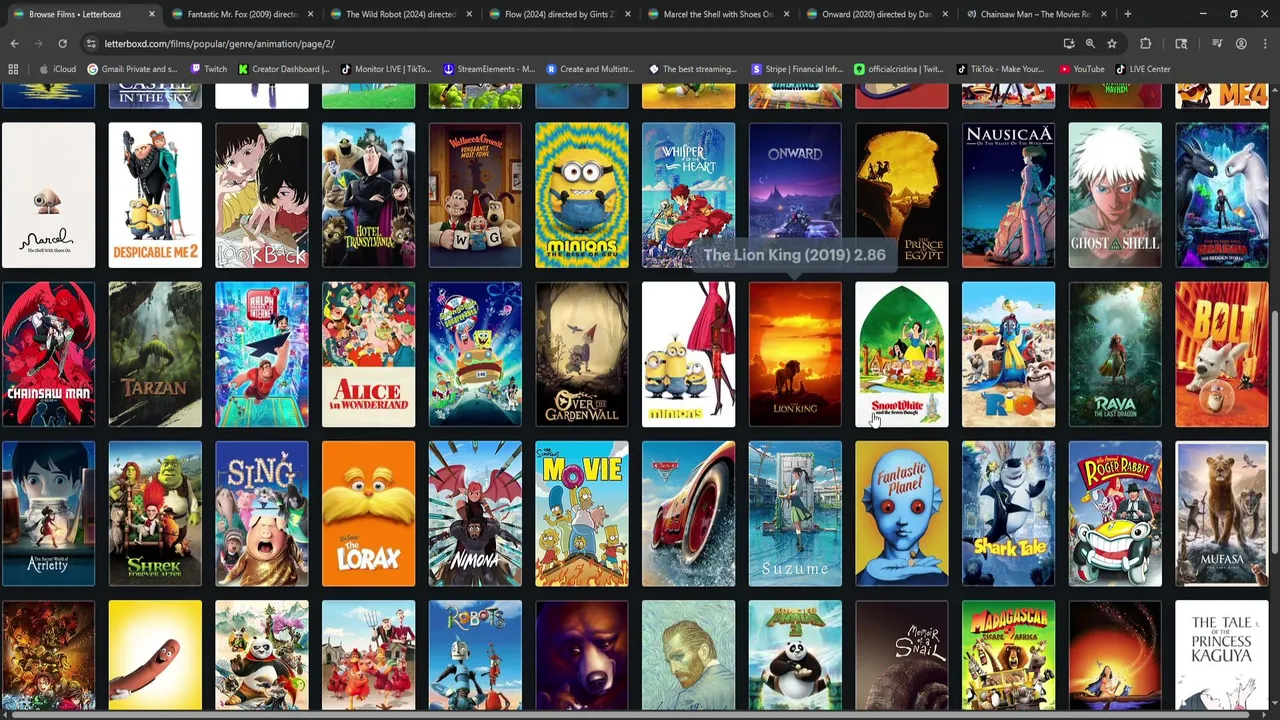Screen dimensions: 1280x720
Task: Open the iCloud bookmark
Action: [57, 69]
